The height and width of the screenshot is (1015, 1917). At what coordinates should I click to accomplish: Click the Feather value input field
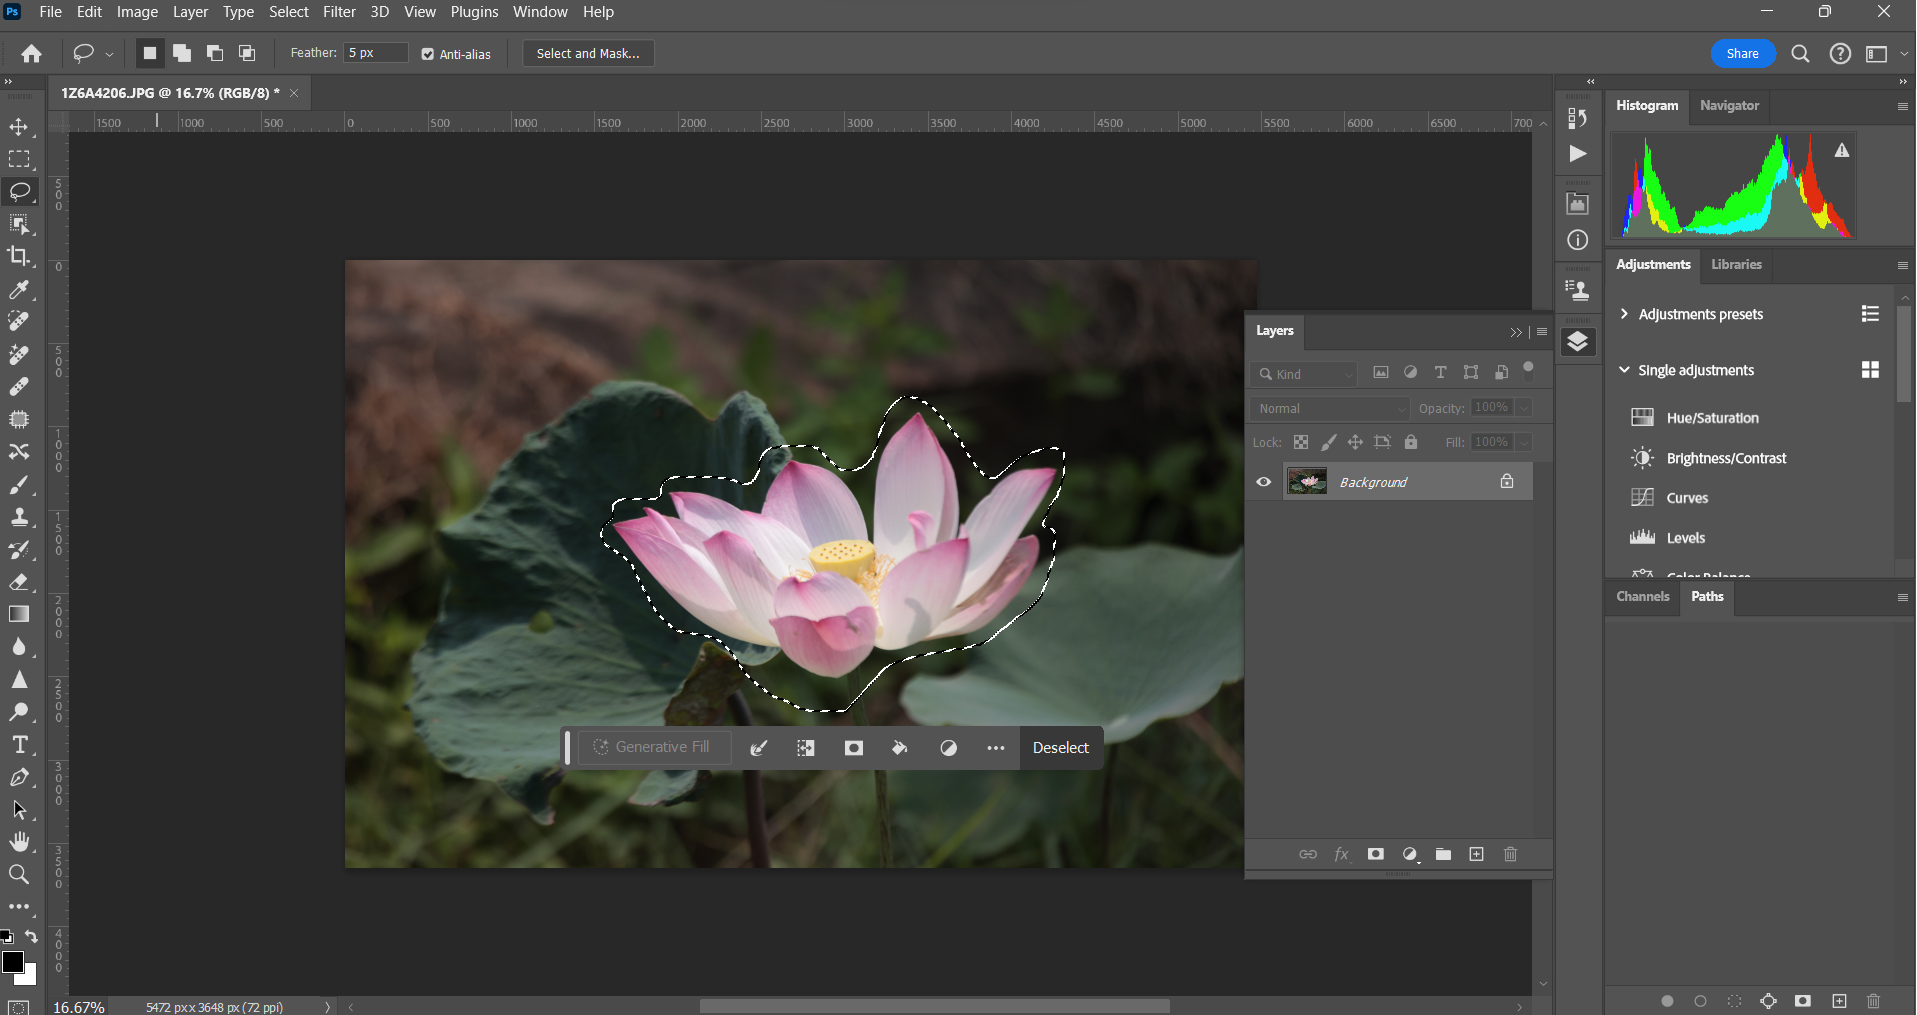(375, 52)
